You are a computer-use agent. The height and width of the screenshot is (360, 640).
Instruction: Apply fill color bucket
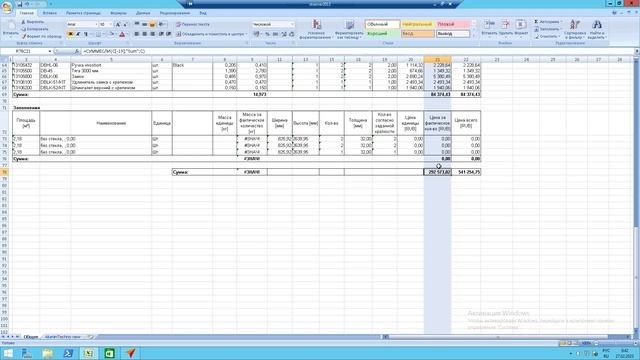coord(111,34)
